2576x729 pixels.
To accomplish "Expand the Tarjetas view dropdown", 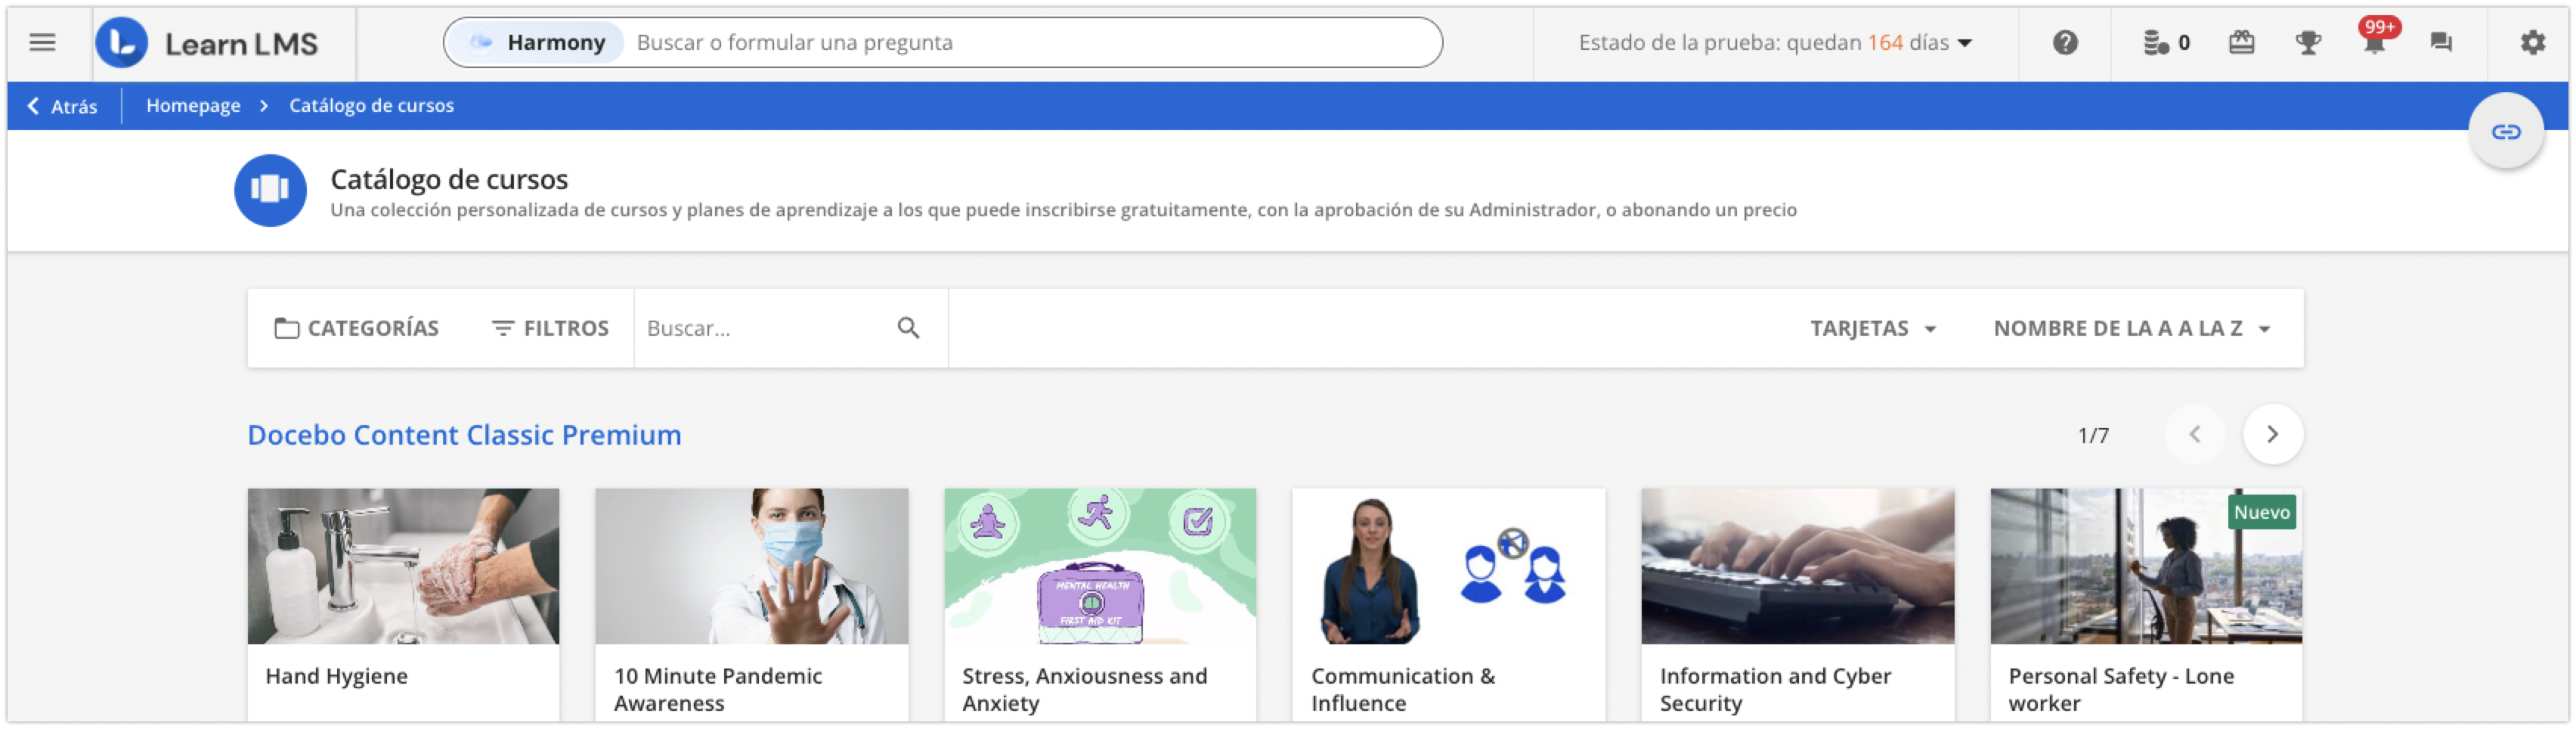I will click(x=1873, y=328).
